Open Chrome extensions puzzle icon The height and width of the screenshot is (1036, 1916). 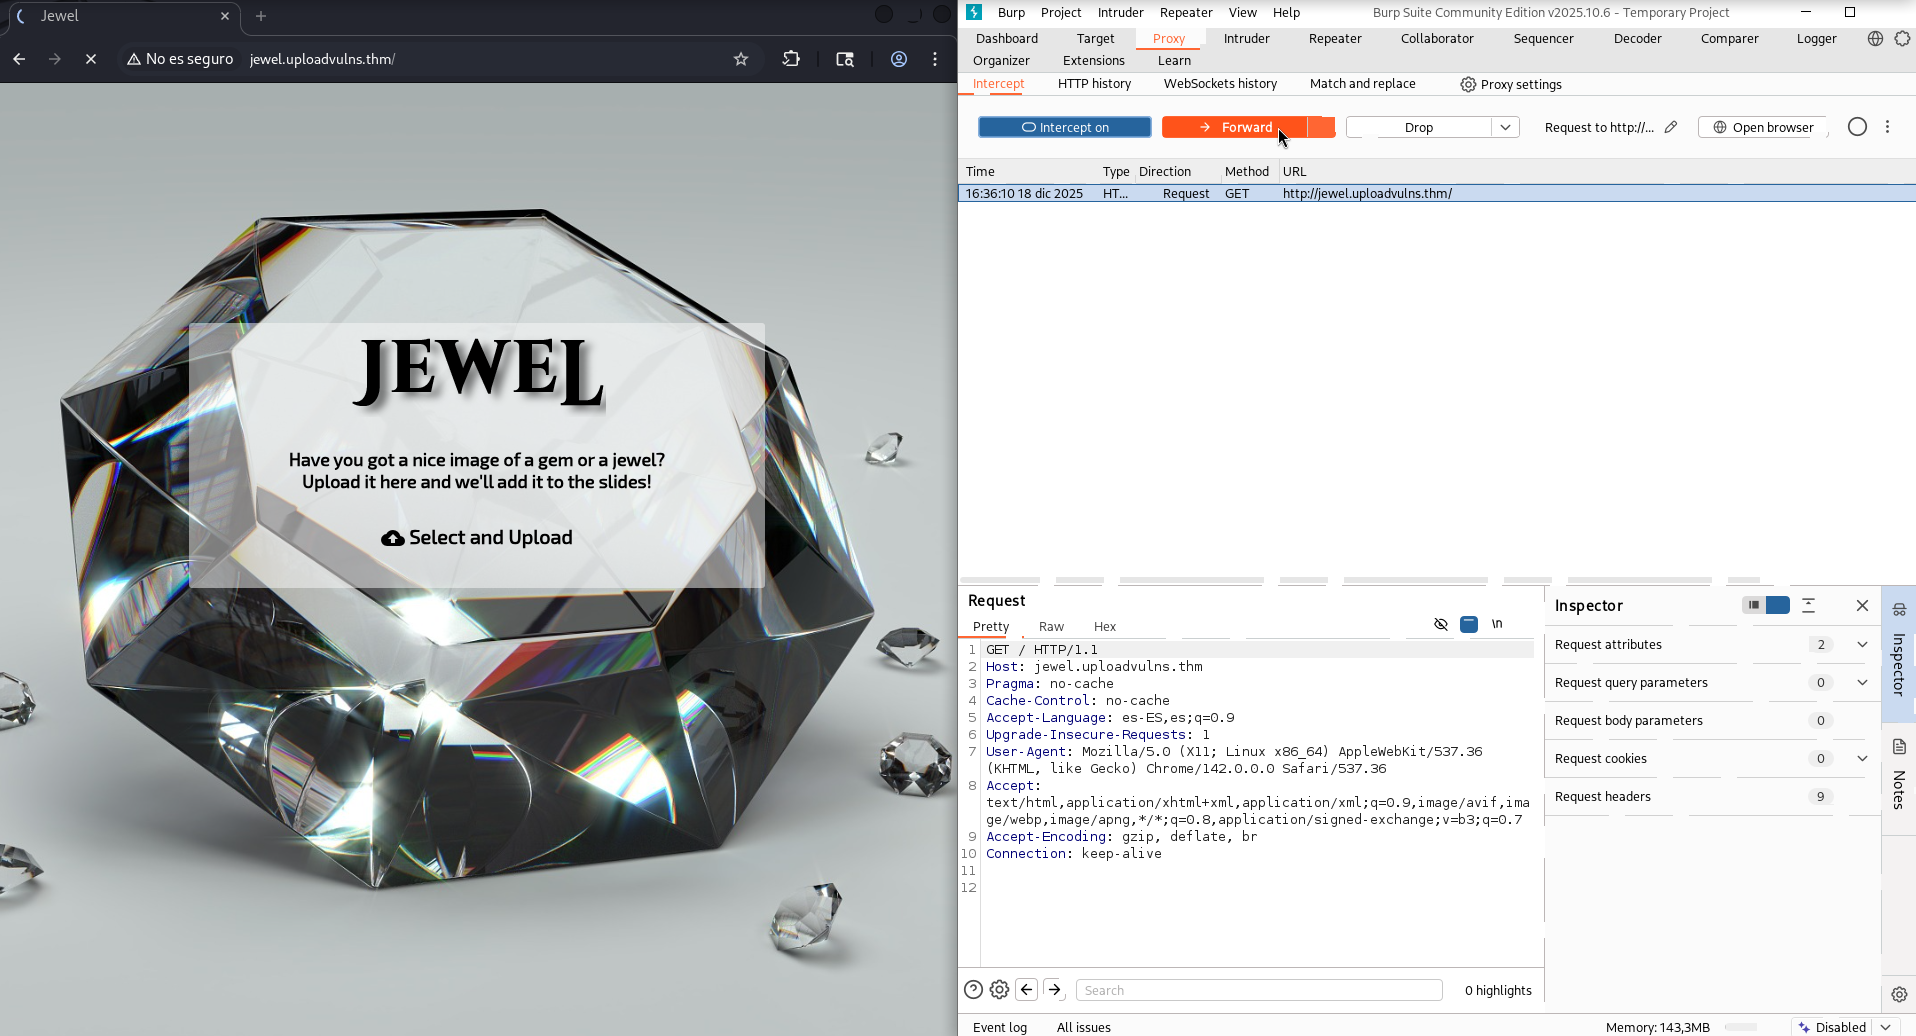(791, 59)
